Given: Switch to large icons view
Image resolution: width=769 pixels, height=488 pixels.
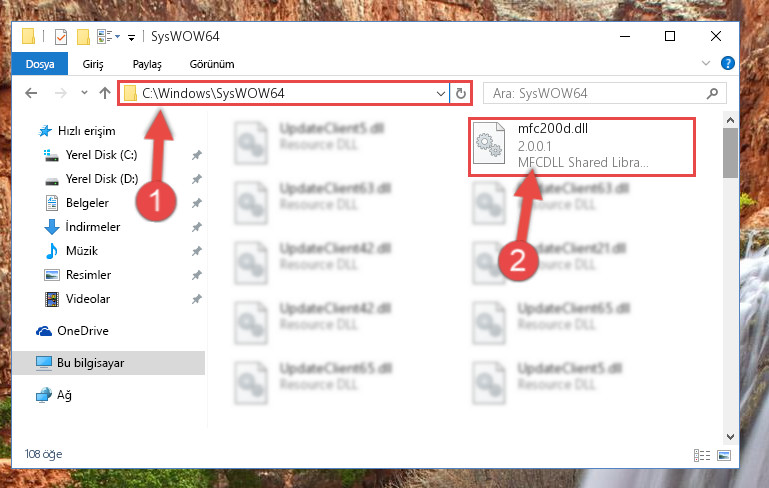Looking at the screenshot, I should pos(724,455).
